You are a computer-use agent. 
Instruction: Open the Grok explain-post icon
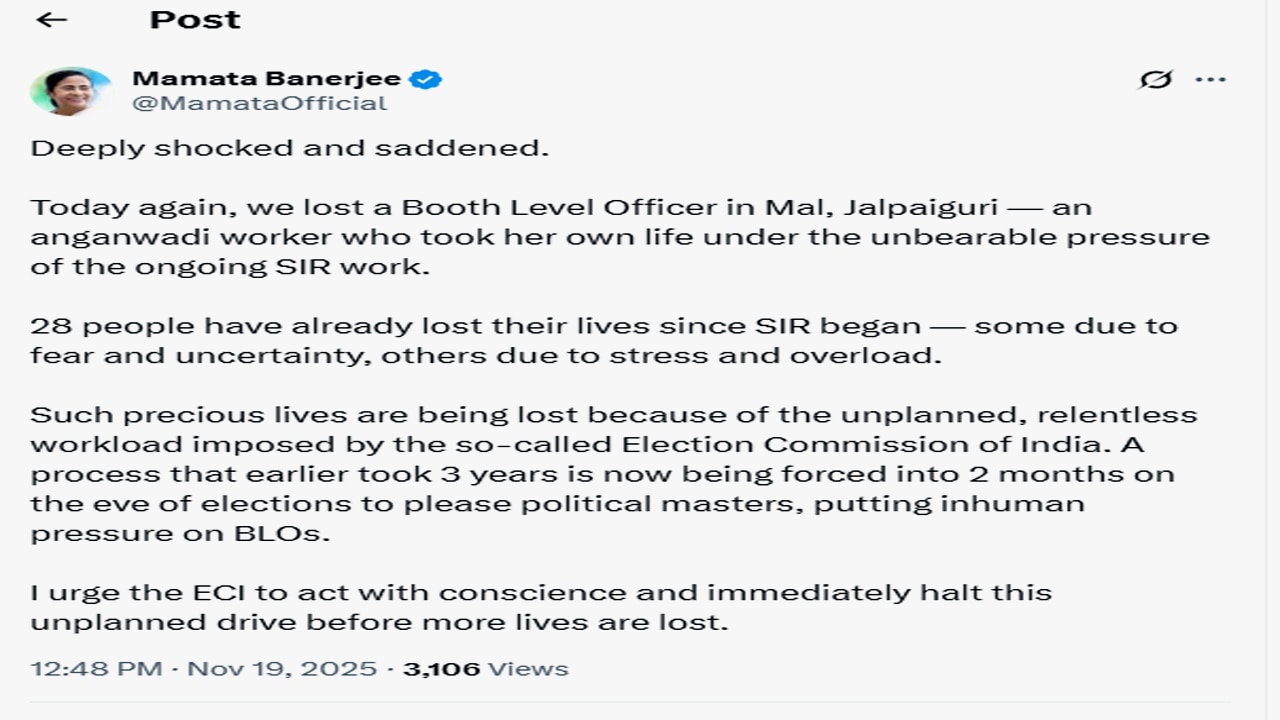pyautogui.click(x=1155, y=79)
